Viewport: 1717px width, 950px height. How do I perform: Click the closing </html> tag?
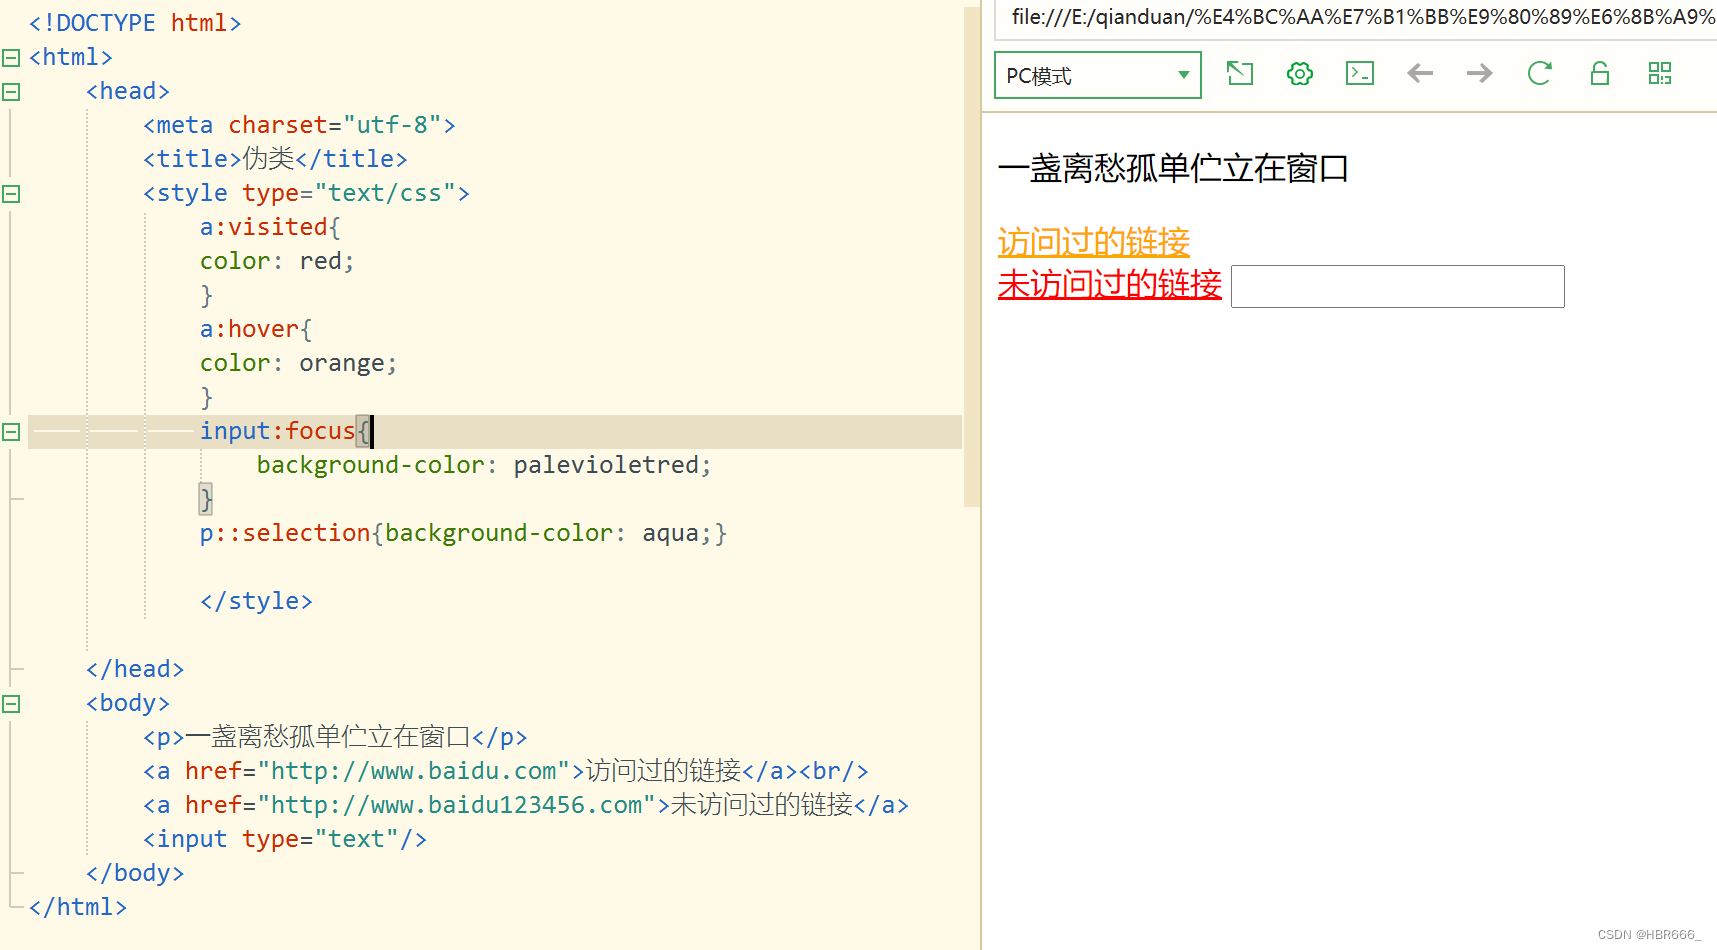click(x=78, y=907)
